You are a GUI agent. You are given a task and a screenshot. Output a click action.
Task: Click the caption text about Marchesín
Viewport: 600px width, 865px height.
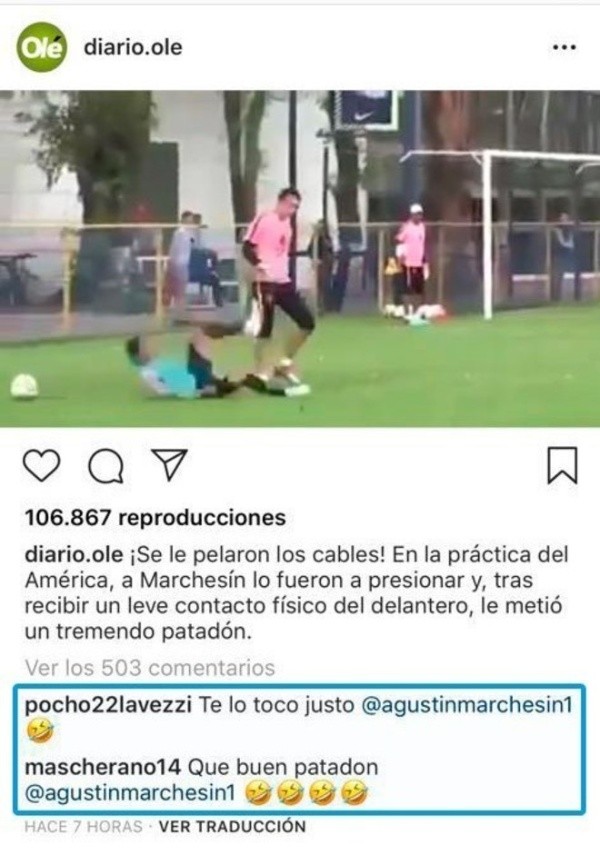coord(296,593)
